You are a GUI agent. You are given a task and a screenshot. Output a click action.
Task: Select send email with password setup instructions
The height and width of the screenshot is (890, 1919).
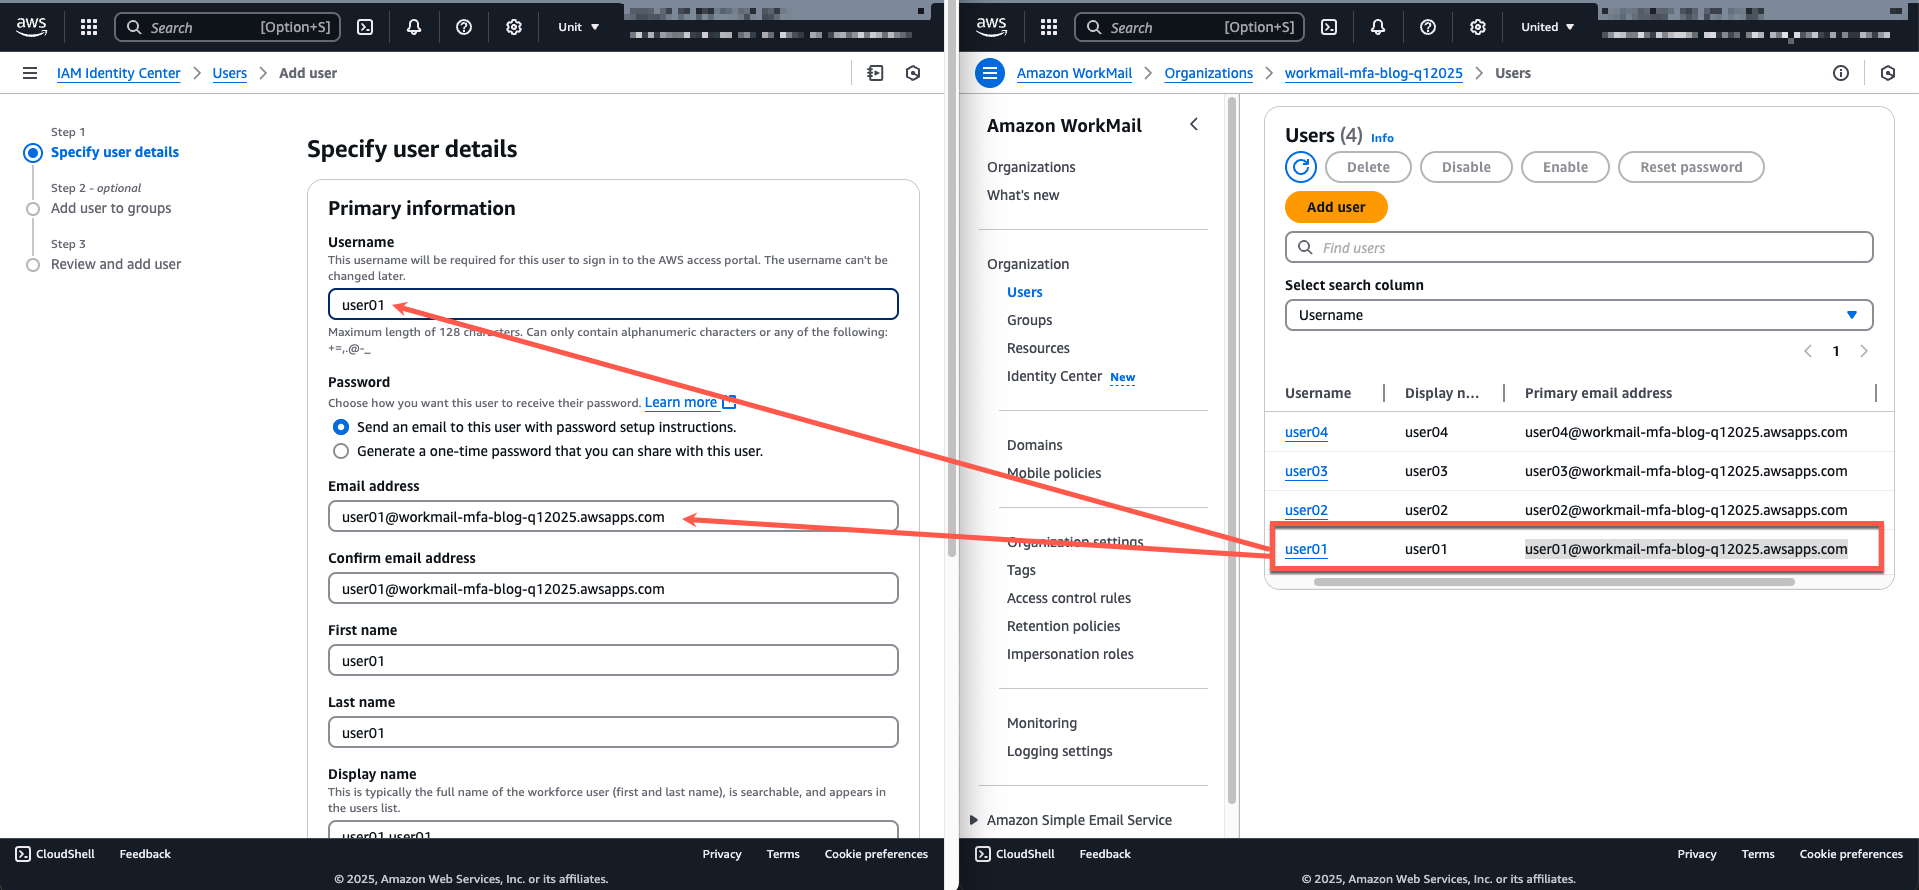(x=341, y=427)
